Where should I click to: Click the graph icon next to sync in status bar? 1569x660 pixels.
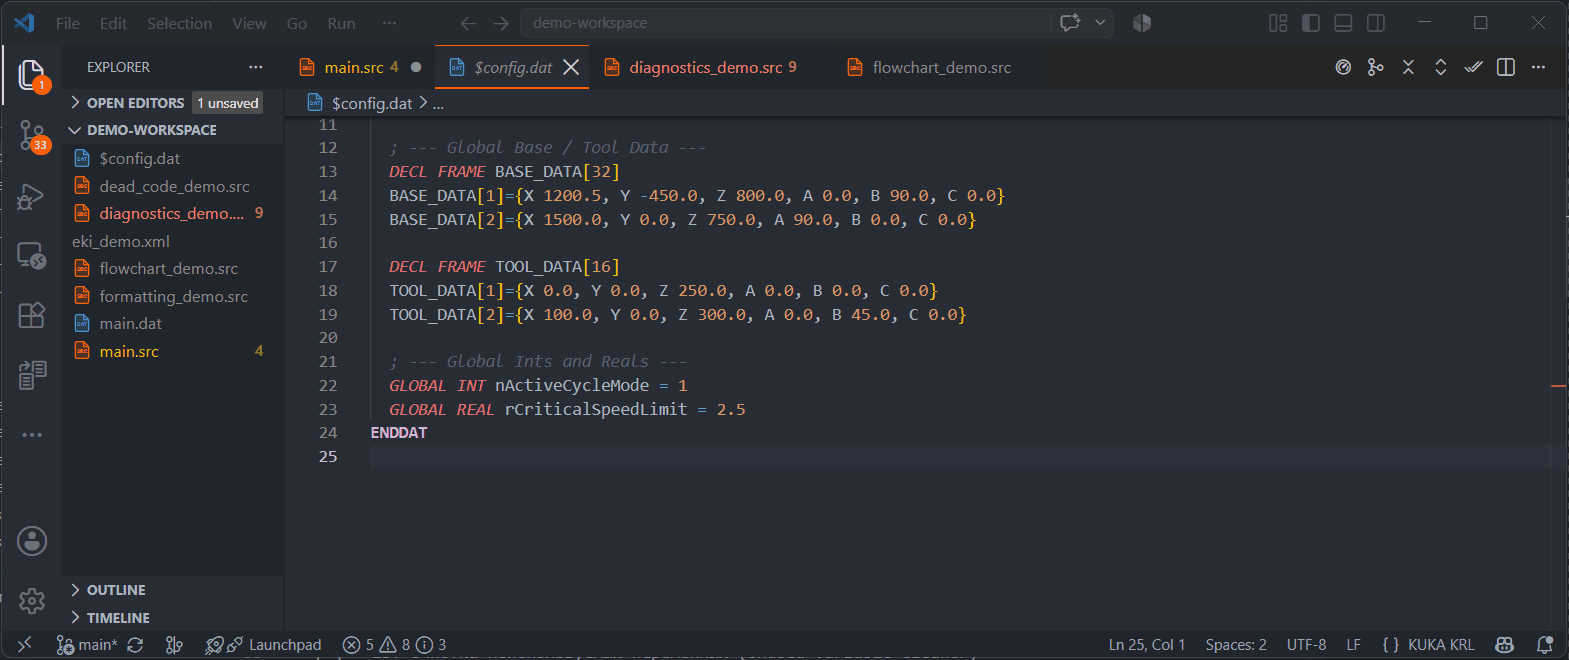tap(174, 645)
